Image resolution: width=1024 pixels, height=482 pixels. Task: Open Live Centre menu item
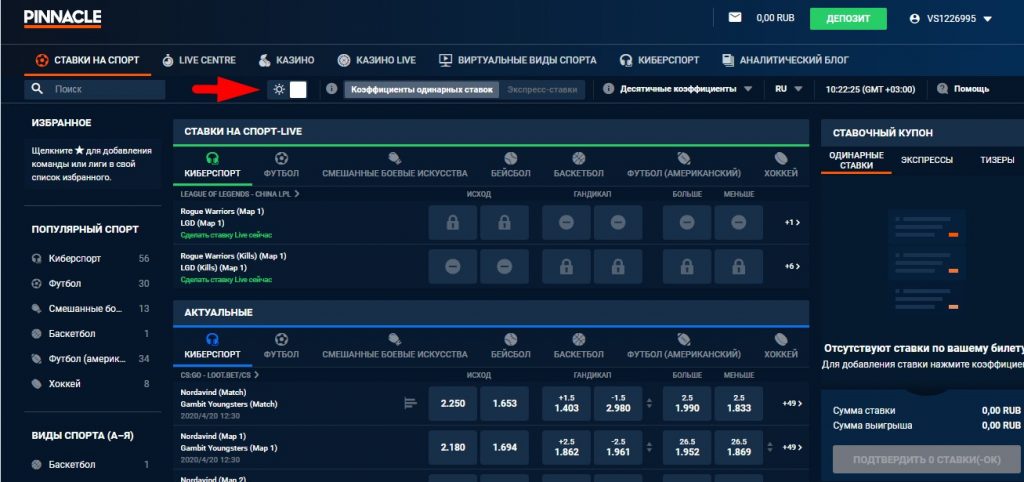tap(199, 60)
